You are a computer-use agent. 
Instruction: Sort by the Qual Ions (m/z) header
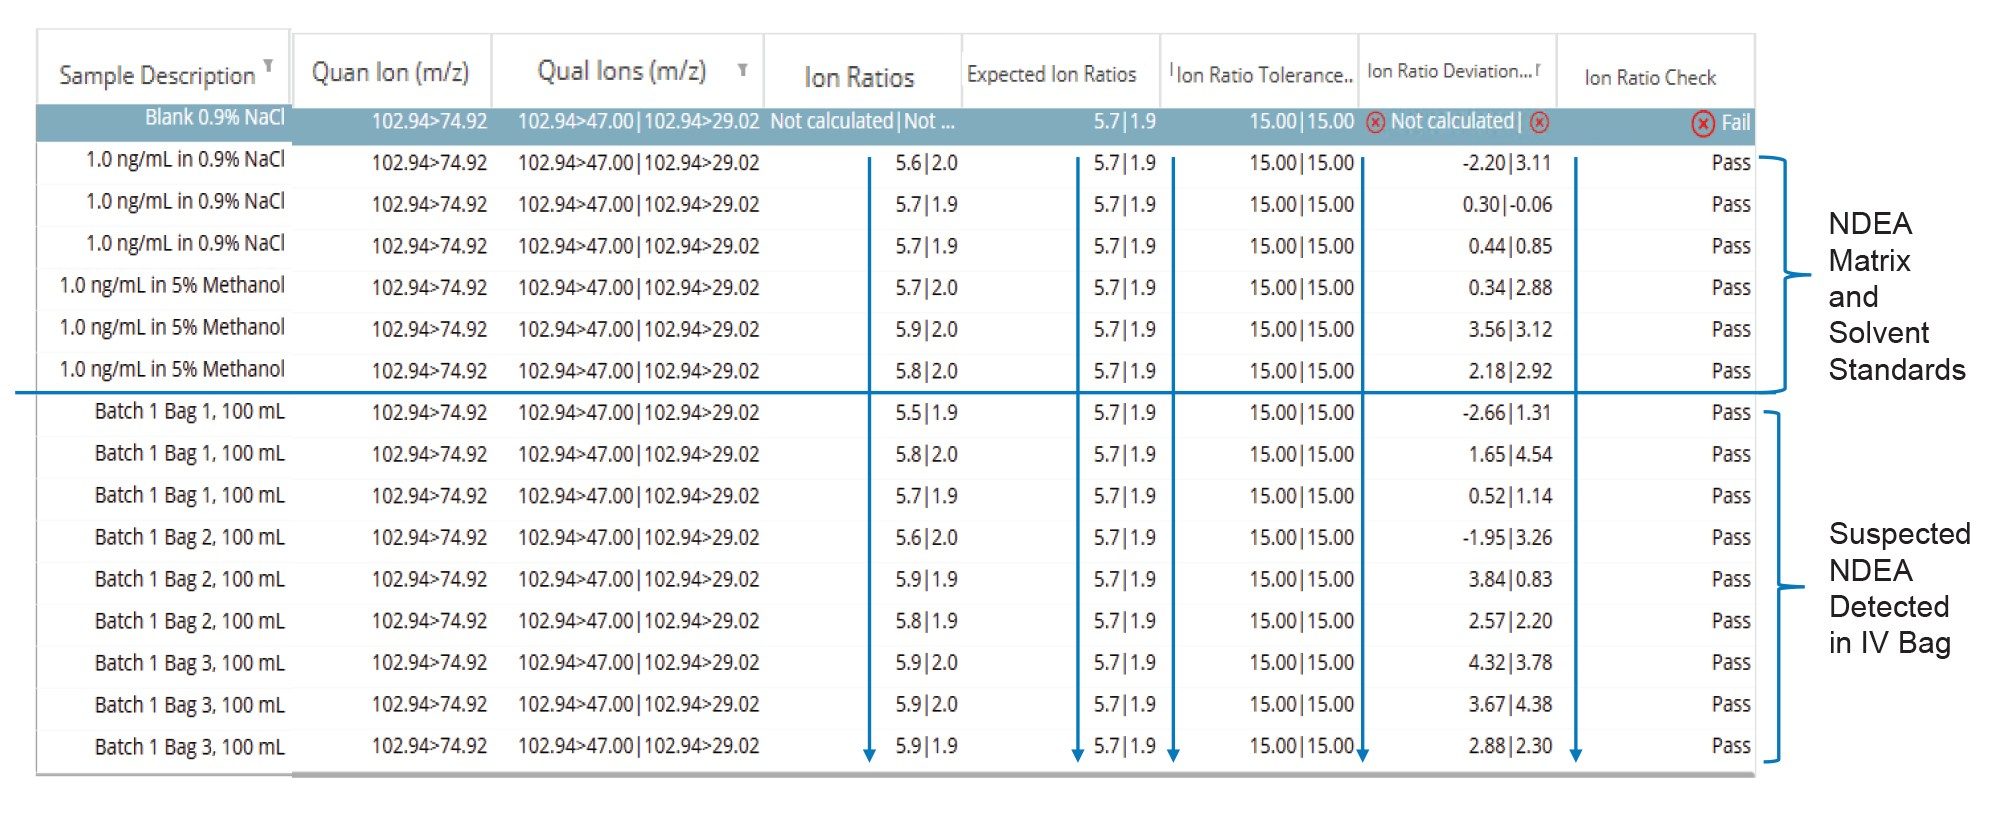(x=622, y=70)
